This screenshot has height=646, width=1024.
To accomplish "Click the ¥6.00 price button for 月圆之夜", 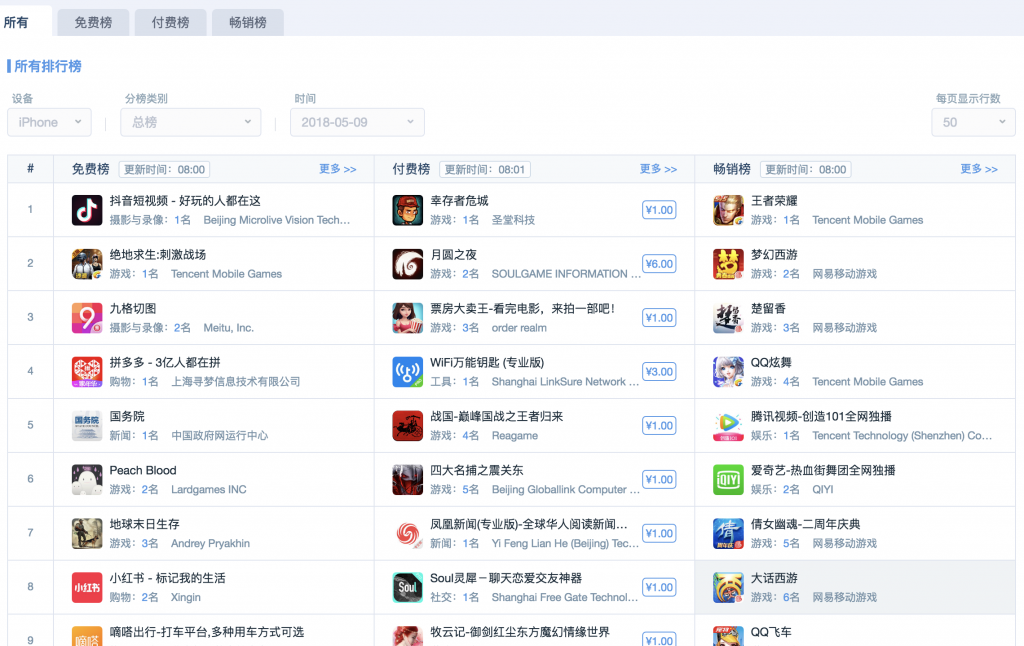I will tap(659, 264).
